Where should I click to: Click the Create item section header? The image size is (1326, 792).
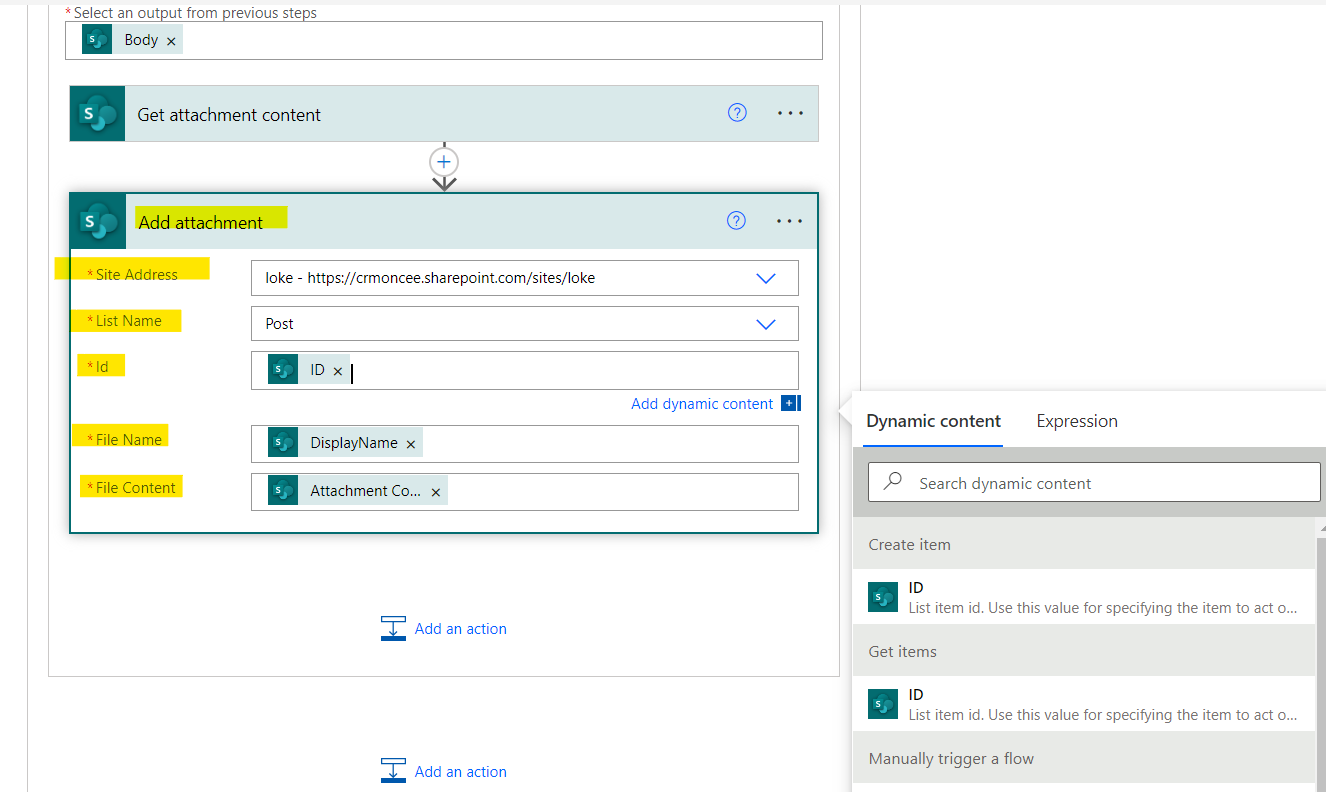click(x=1084, y=544)
